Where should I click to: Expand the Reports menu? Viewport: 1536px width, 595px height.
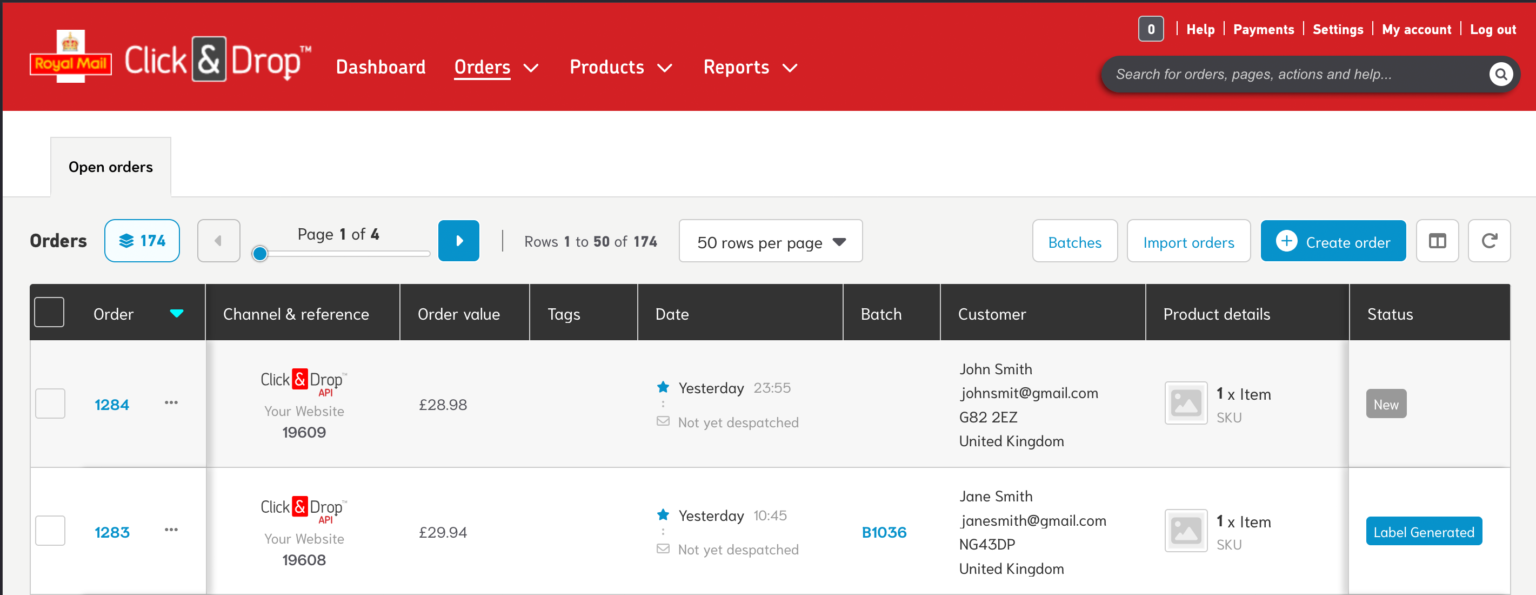[x=750, y=67]
